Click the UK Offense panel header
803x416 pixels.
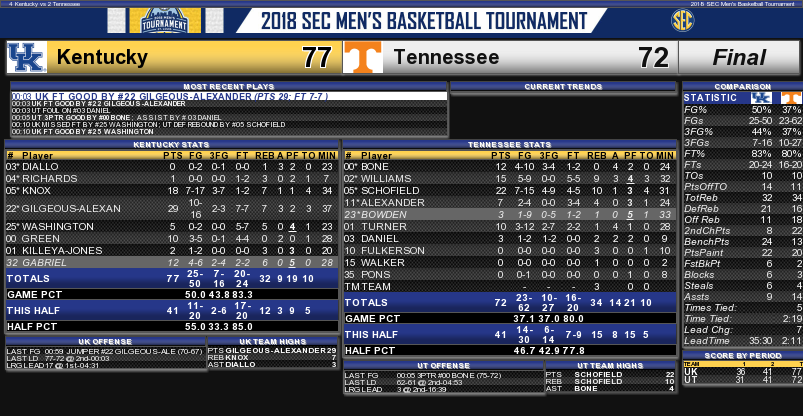pyautogui.click(x=105, y=342)
